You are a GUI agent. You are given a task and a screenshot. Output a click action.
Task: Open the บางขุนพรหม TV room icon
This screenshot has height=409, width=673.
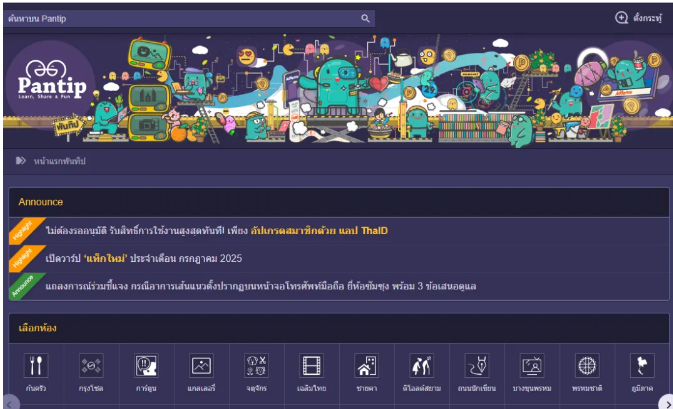(531, 368)
